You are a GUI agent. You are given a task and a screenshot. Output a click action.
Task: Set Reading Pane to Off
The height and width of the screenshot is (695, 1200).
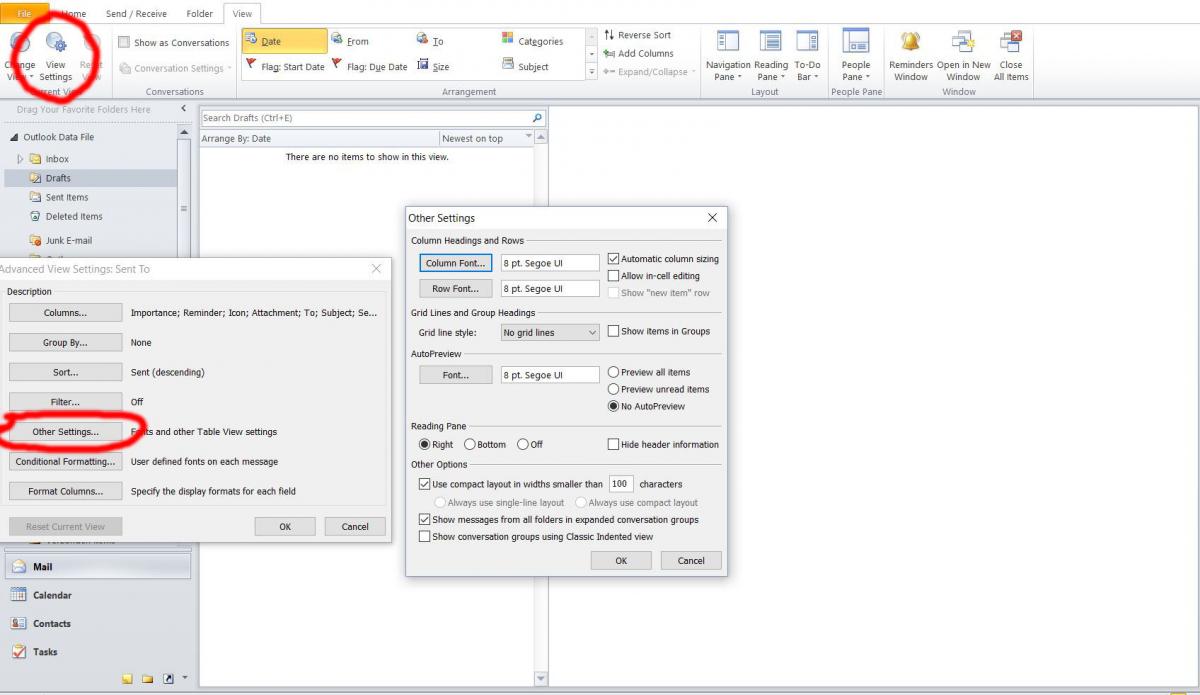pyautogui.click(x=523, y=444)
